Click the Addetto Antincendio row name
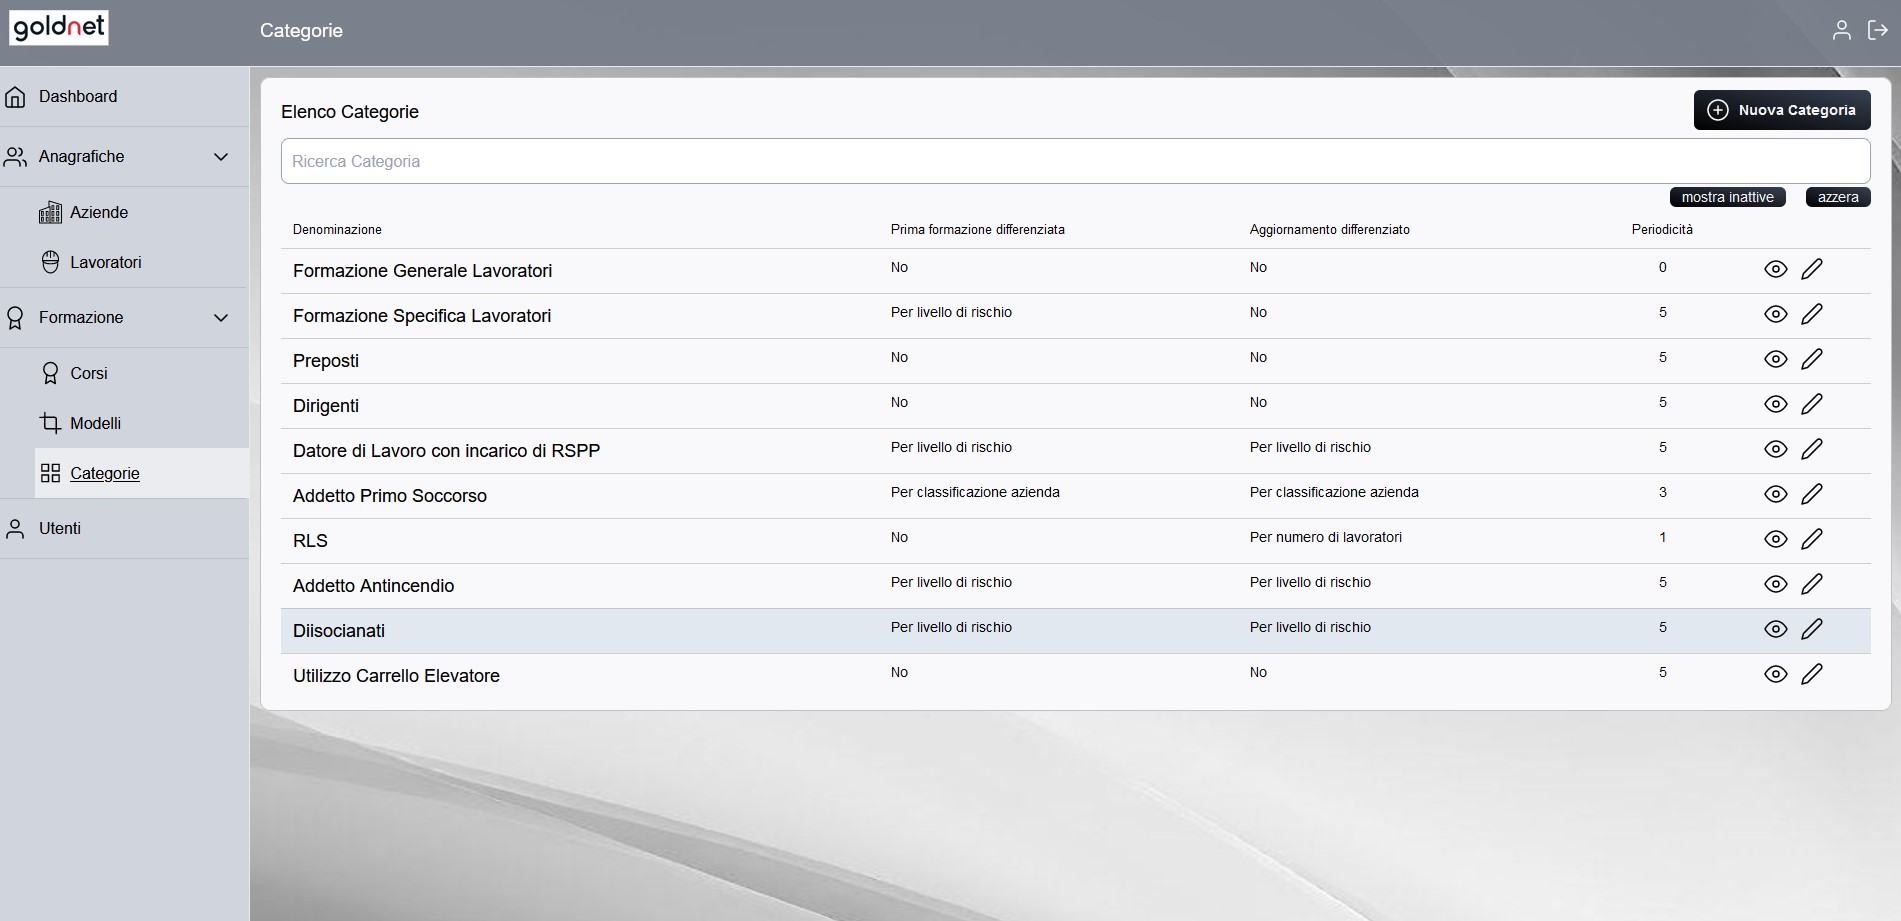Image resolution: width=1901 pixels, height=921 pixels. (x=373, y=586)
